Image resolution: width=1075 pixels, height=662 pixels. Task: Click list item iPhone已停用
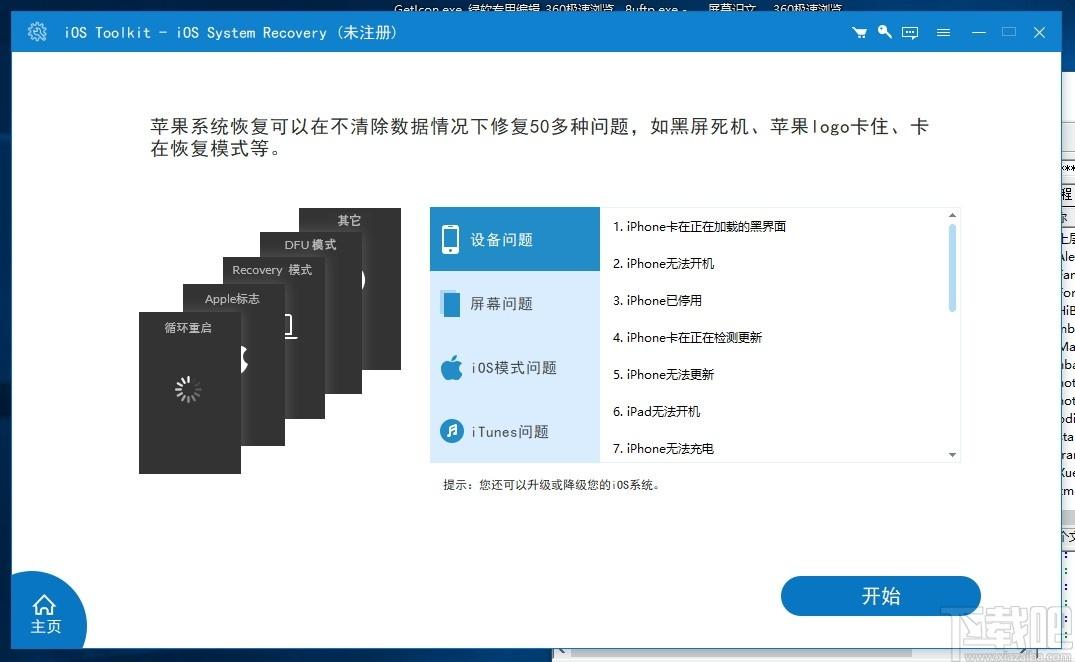(657, 300)
